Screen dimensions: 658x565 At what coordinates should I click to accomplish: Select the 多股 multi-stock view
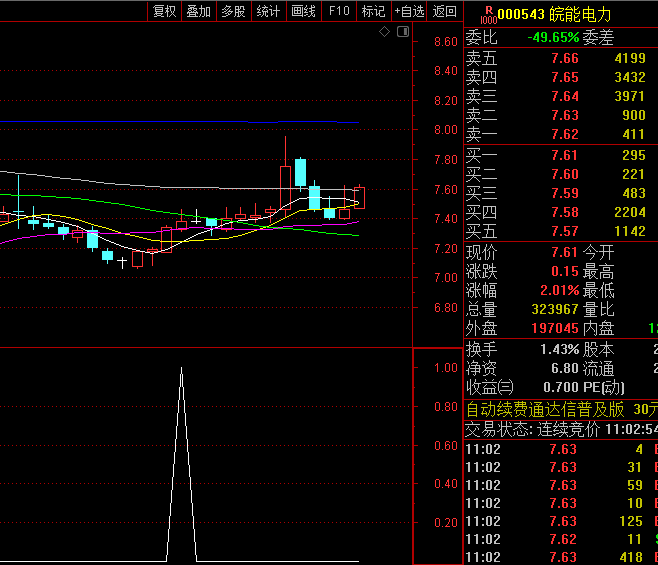(x=233, y=11)
